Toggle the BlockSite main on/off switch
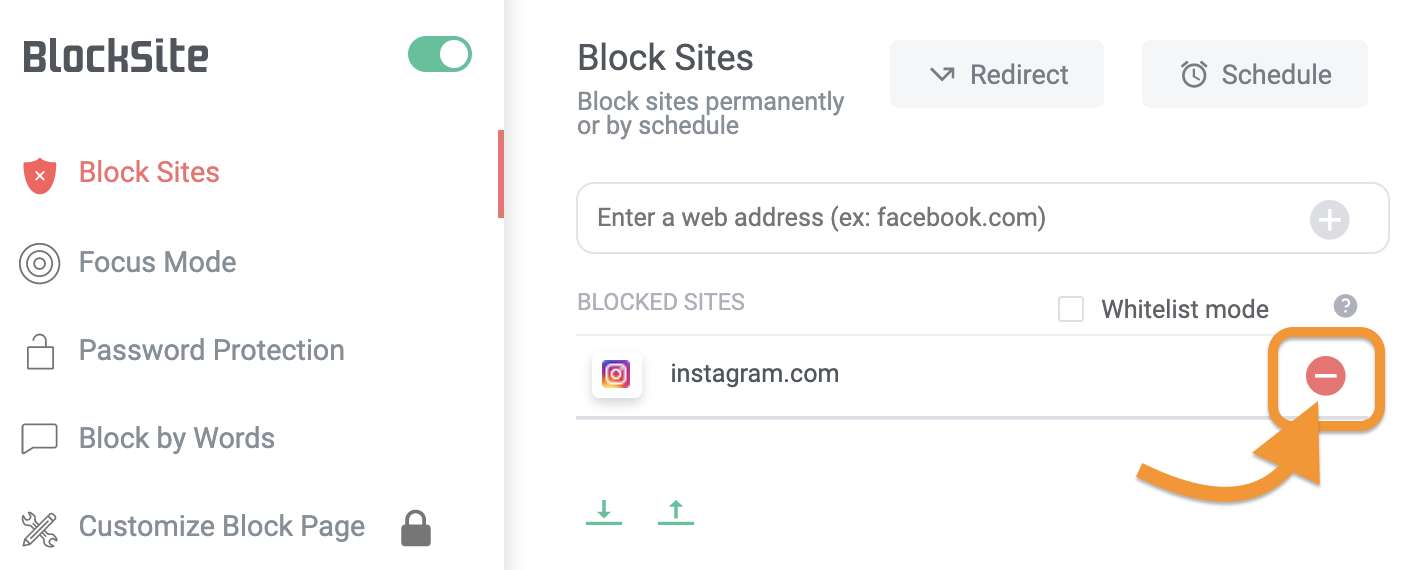The image size is (1424, 570). (x=440, y=55)
